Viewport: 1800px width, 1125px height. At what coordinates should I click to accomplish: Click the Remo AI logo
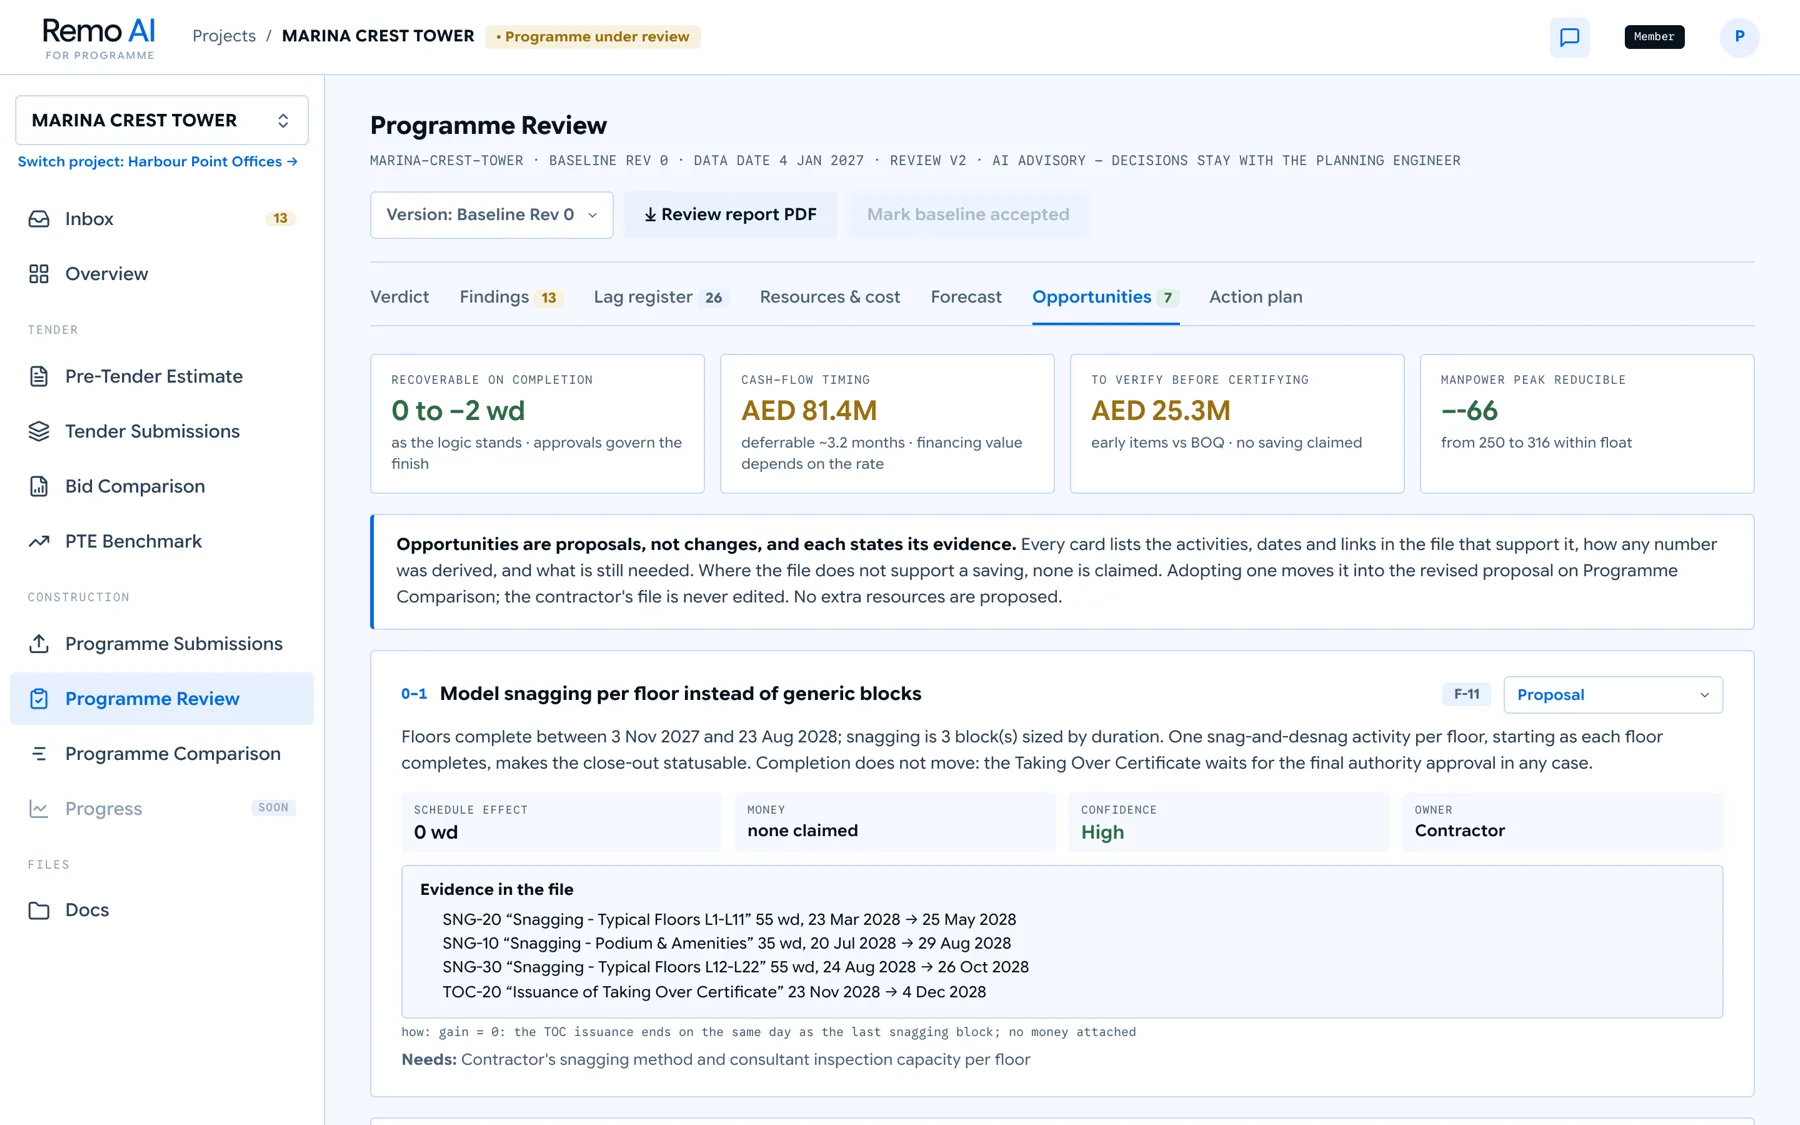tap(99, 38)
